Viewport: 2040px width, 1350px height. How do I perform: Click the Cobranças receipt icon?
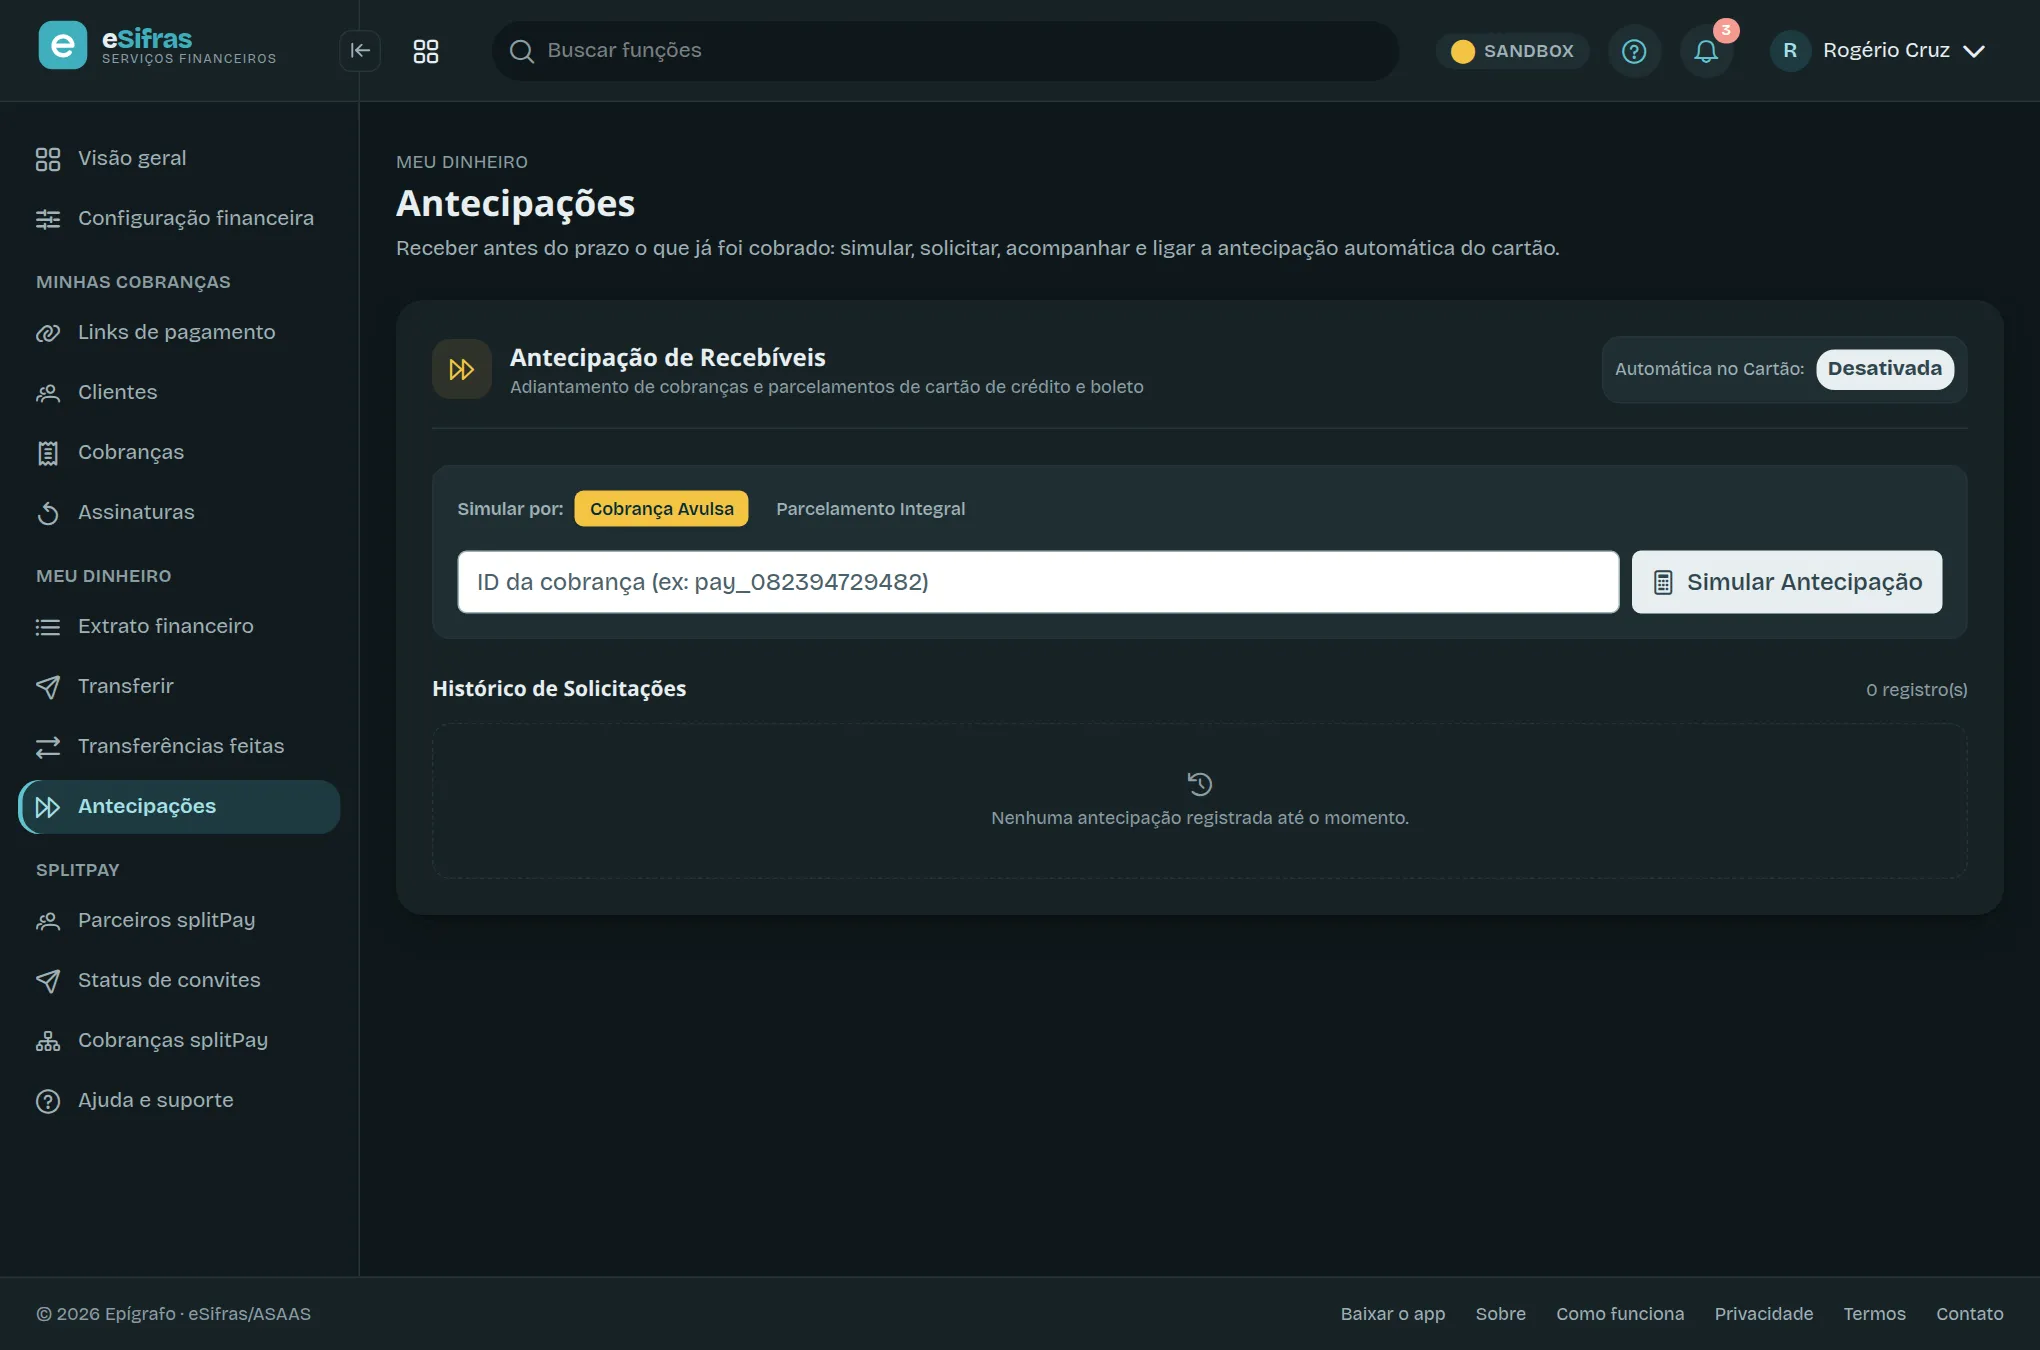(x=48, y=453)
